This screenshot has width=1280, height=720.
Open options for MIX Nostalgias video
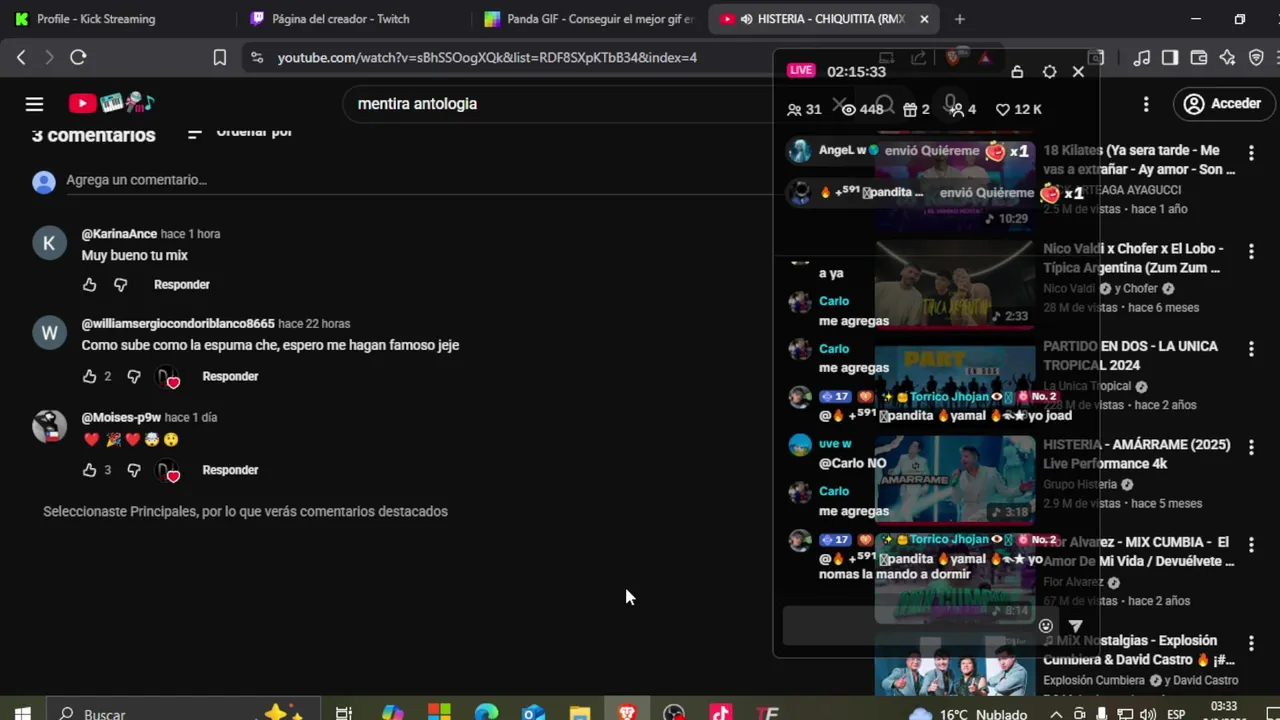point(1251,643)
